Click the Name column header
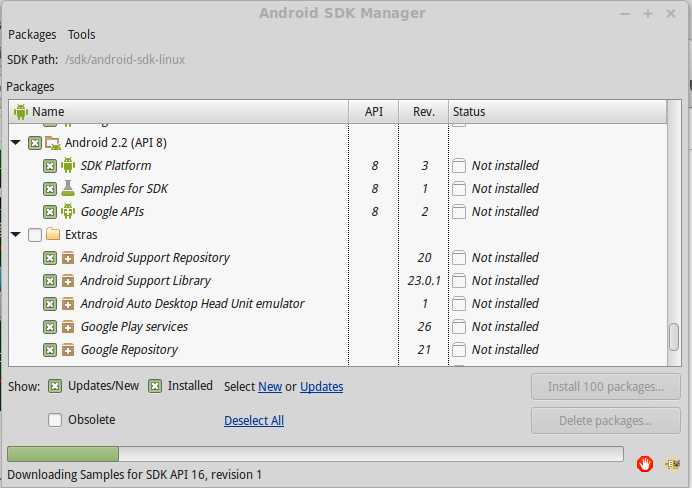The width and height of the screenshot is (692, 488). (178, 112)
